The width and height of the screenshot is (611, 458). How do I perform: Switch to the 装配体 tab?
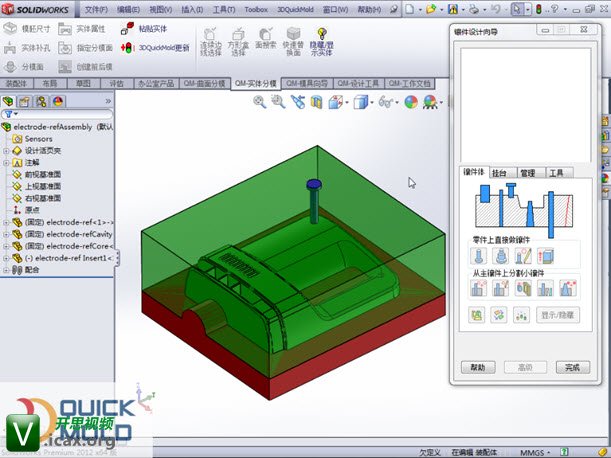[x=16, y=83]
